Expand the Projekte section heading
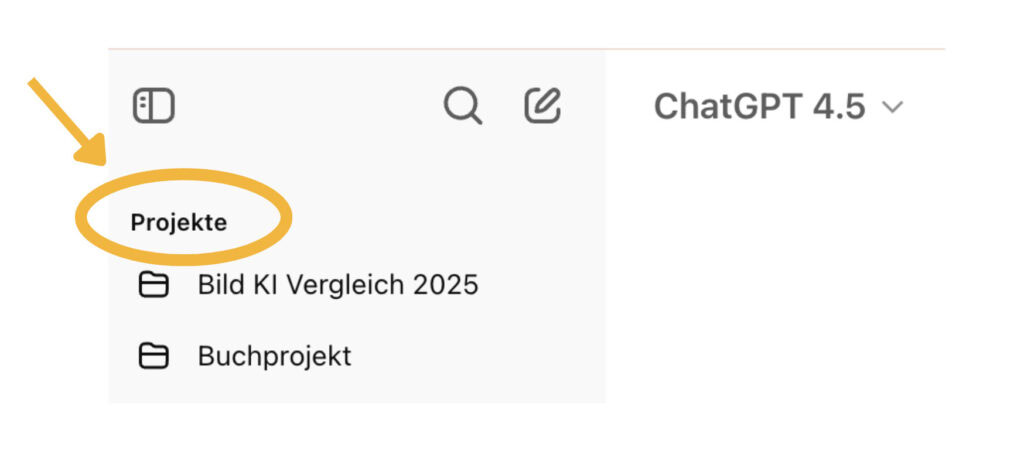The height and width of the screenshot is (471, 1024). click(179, 223)
